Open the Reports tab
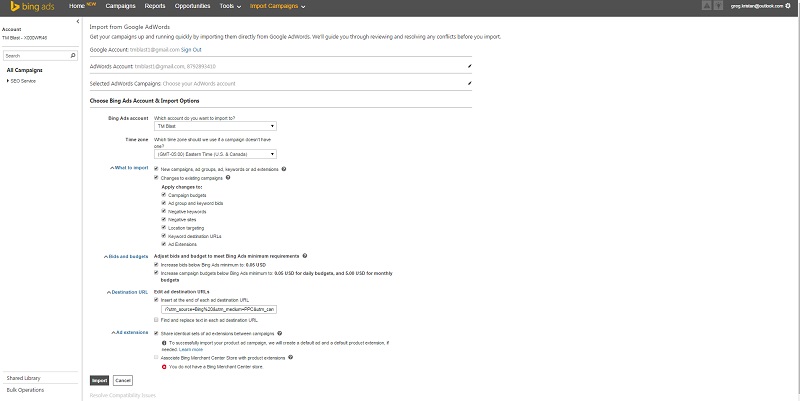The height and width of the screenshot is (401, 800). tap(155, 6)
